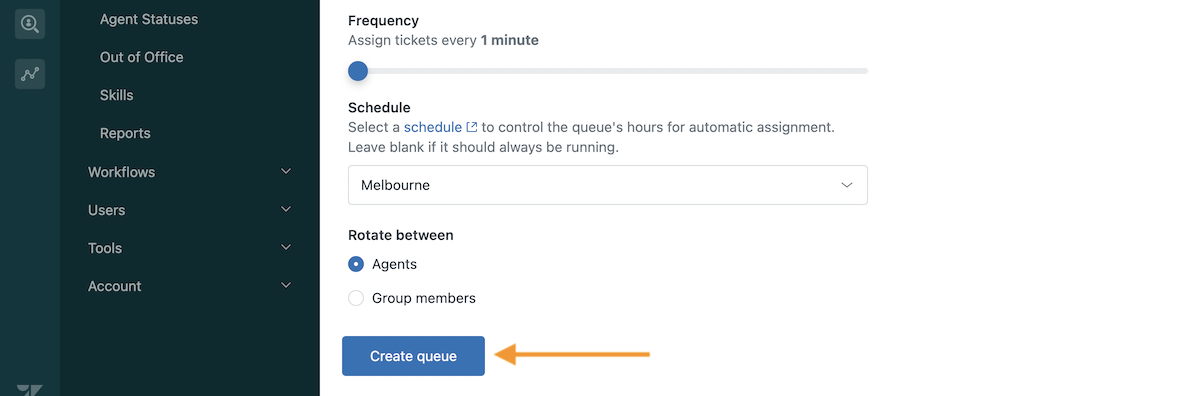Open Out of Office menu item

tap(141, 57)
